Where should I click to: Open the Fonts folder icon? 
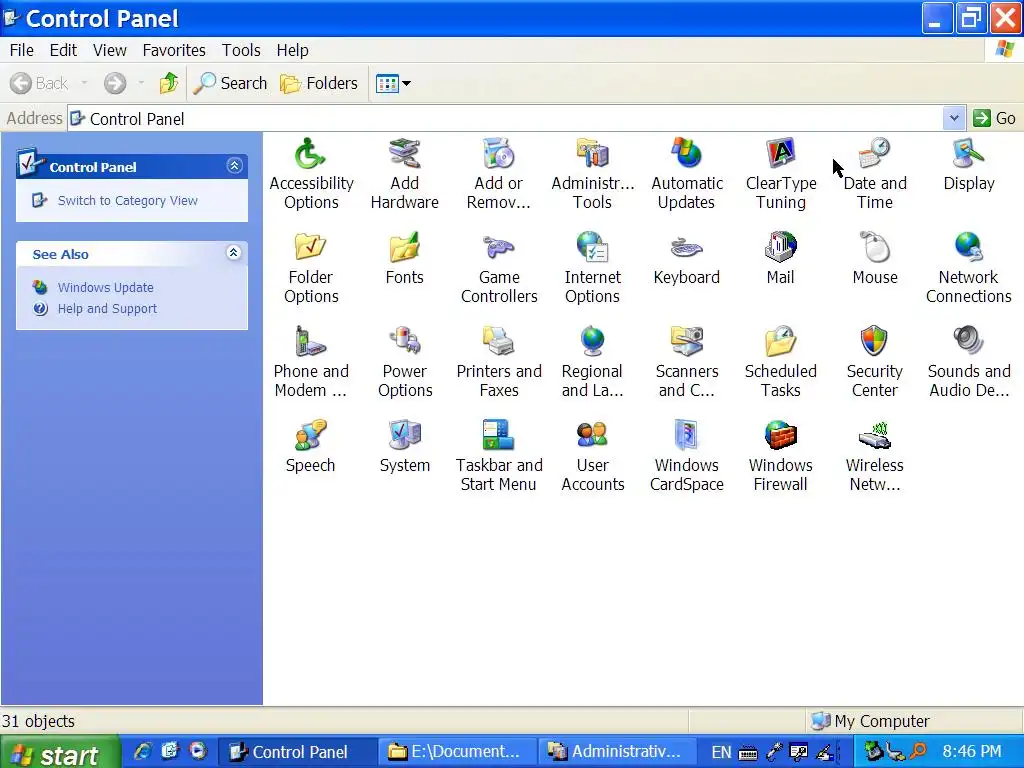point(404,248)
